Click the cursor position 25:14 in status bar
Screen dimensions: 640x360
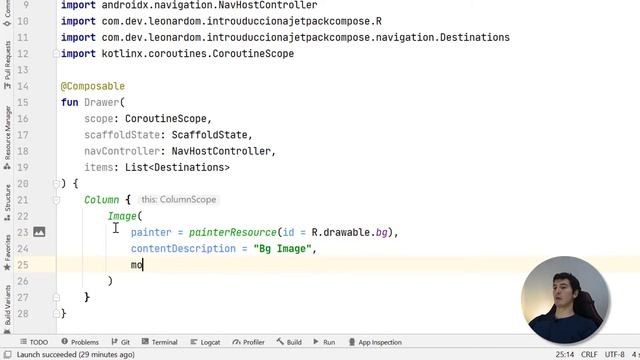[x=565, y=354]
